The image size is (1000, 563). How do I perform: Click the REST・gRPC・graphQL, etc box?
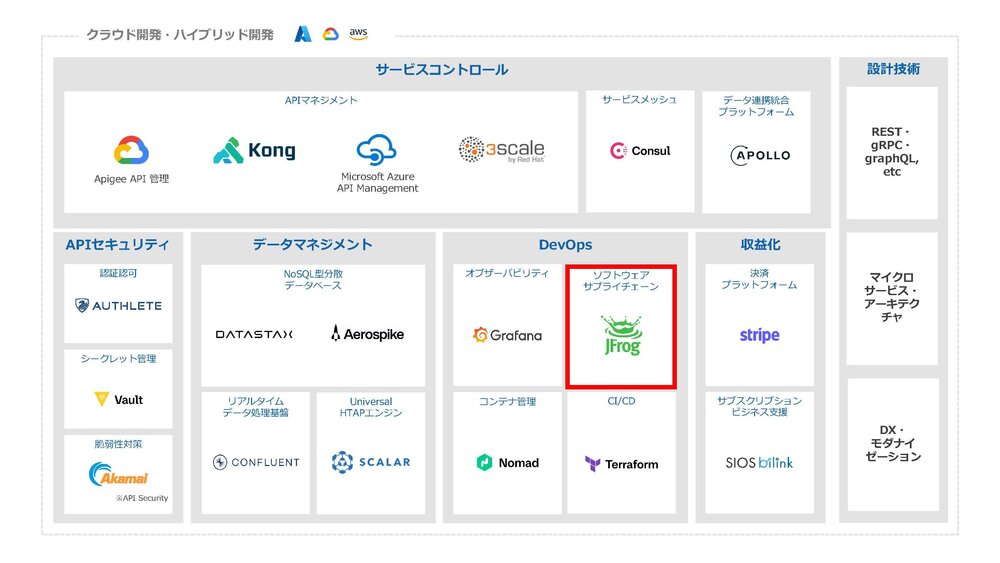click(x=892, y=153)
